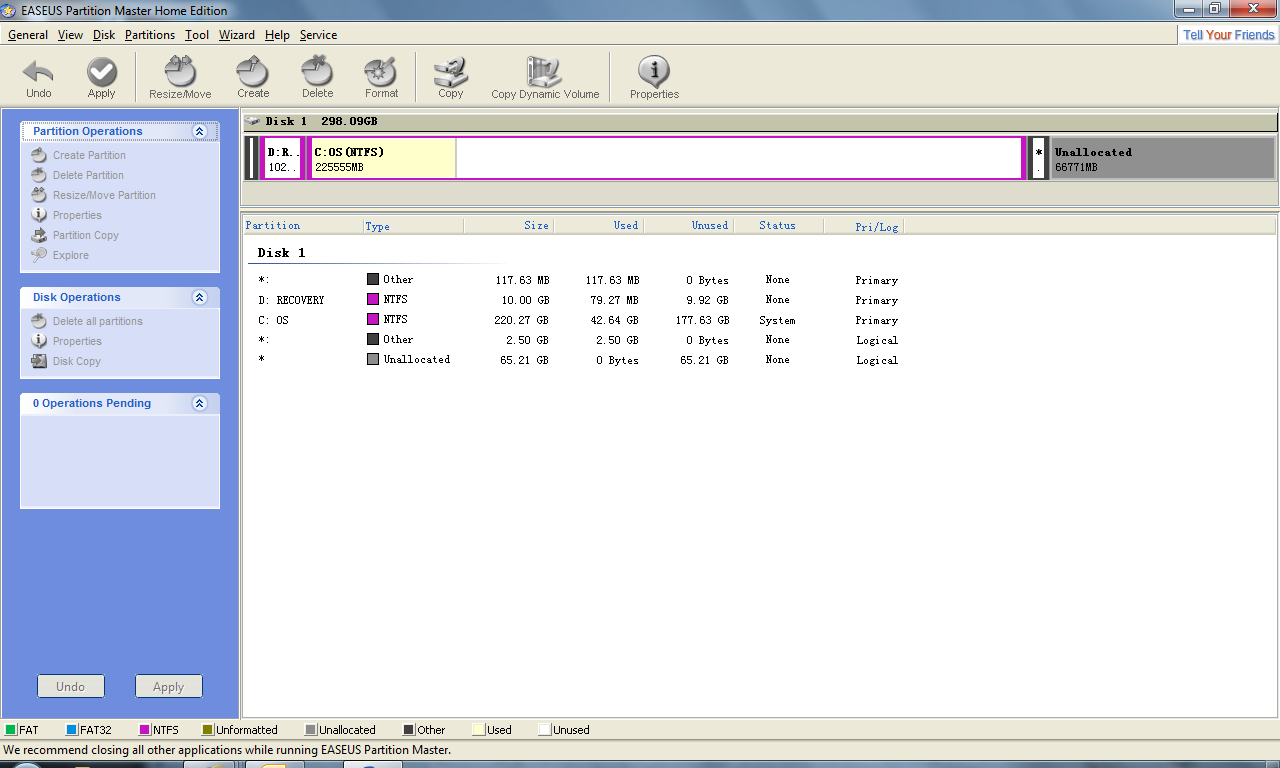Sort by the Unused column header

(688, 226)
